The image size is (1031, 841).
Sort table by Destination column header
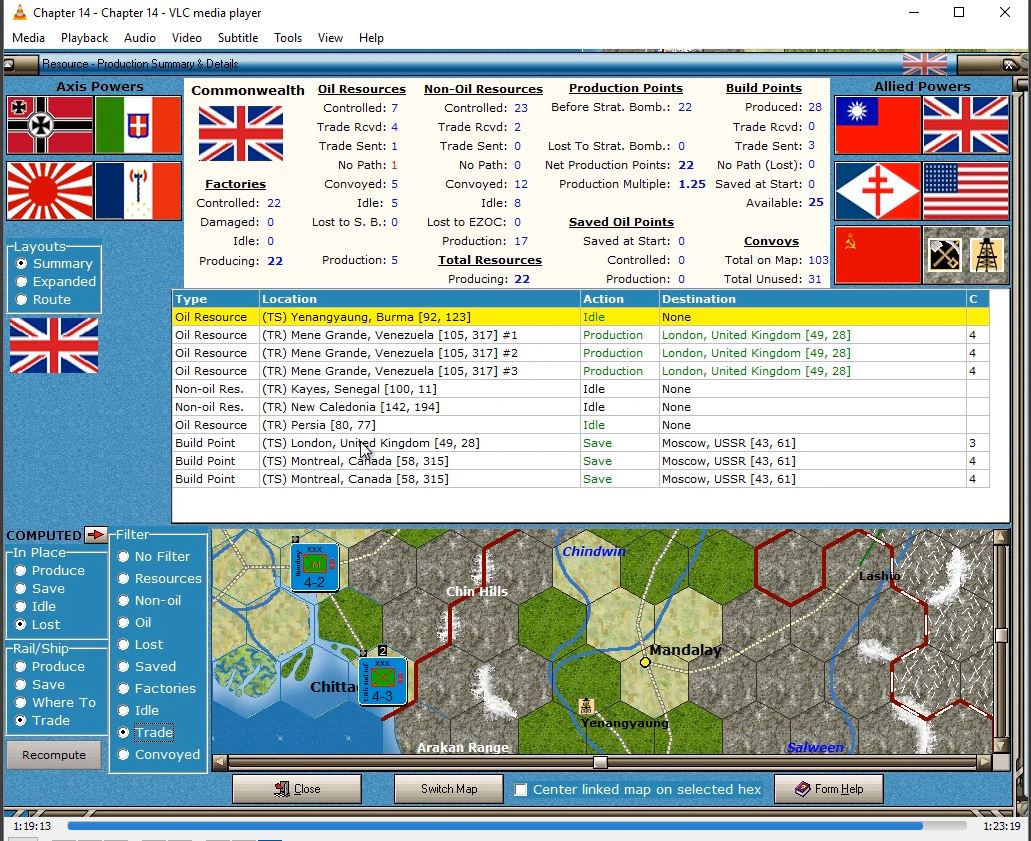tap(813, 299)
